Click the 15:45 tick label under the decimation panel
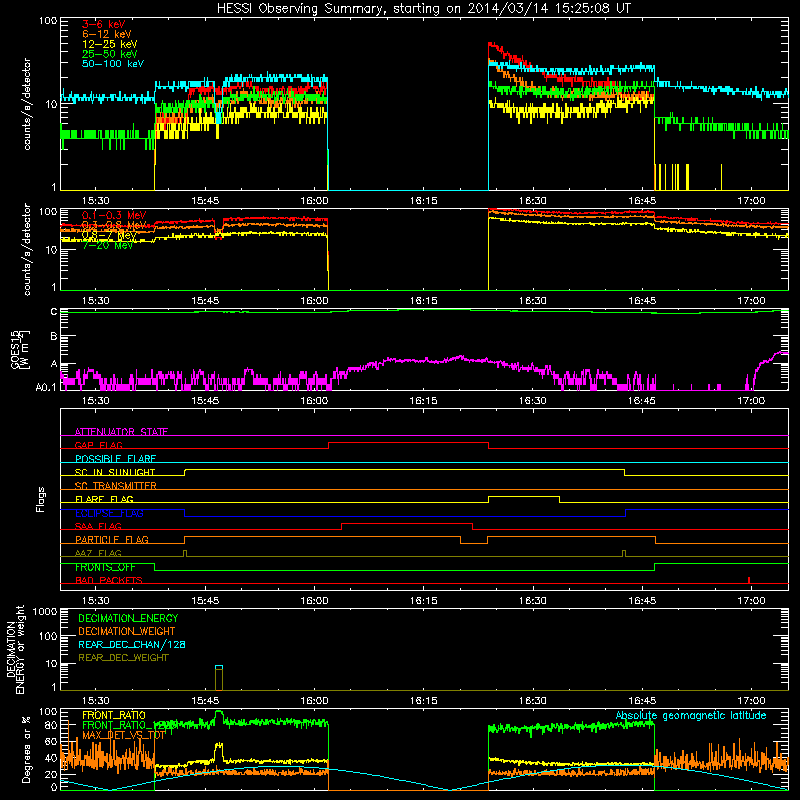Screen dimensions: 800x800 pyautogui.click(x=205, y=701)
